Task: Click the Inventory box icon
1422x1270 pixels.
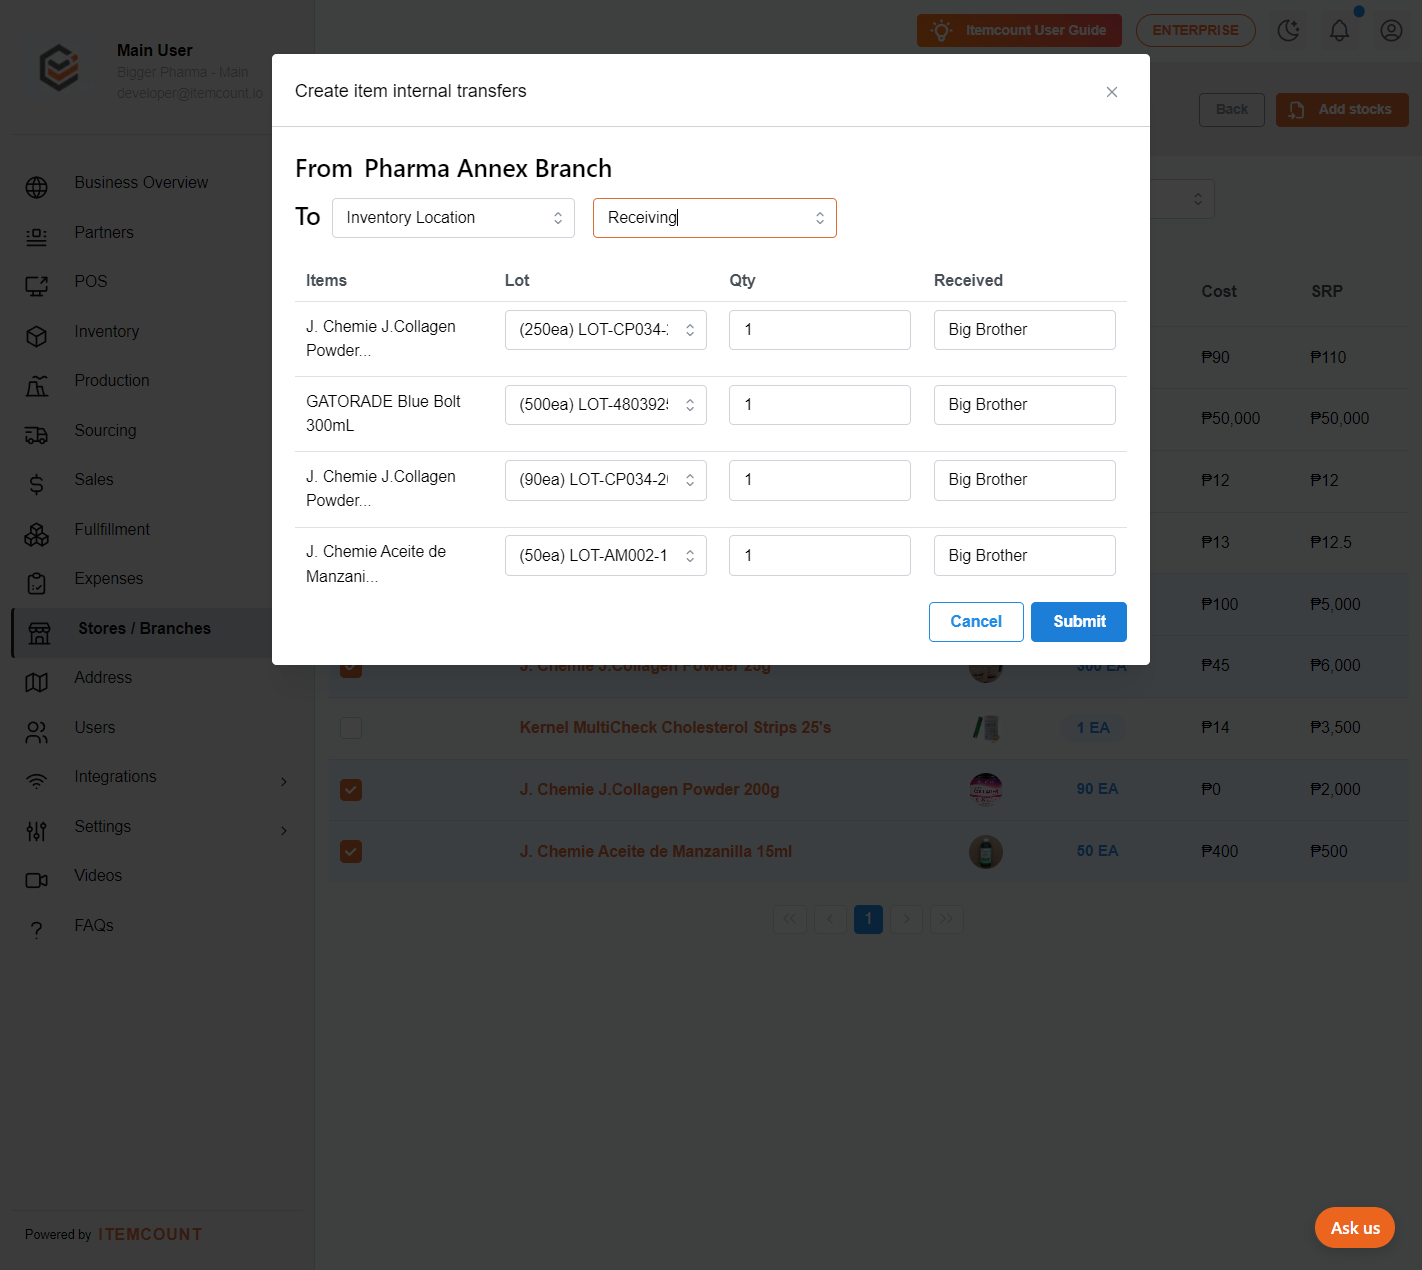Action: click(37, 336)
